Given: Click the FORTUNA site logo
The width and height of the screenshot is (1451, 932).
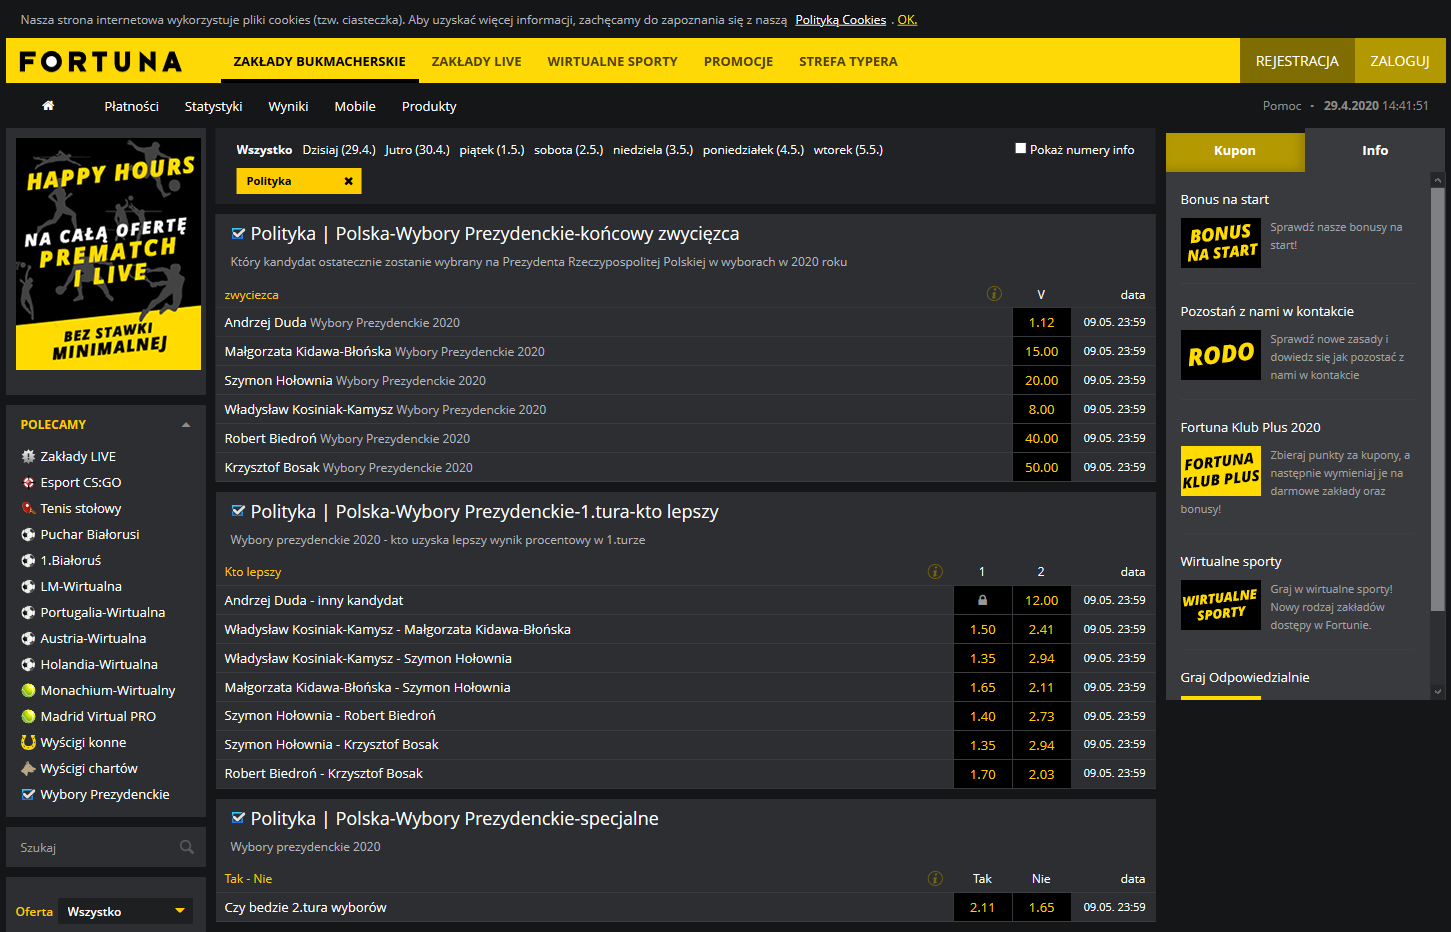Looking at the screenshot, I should point(101,62).
